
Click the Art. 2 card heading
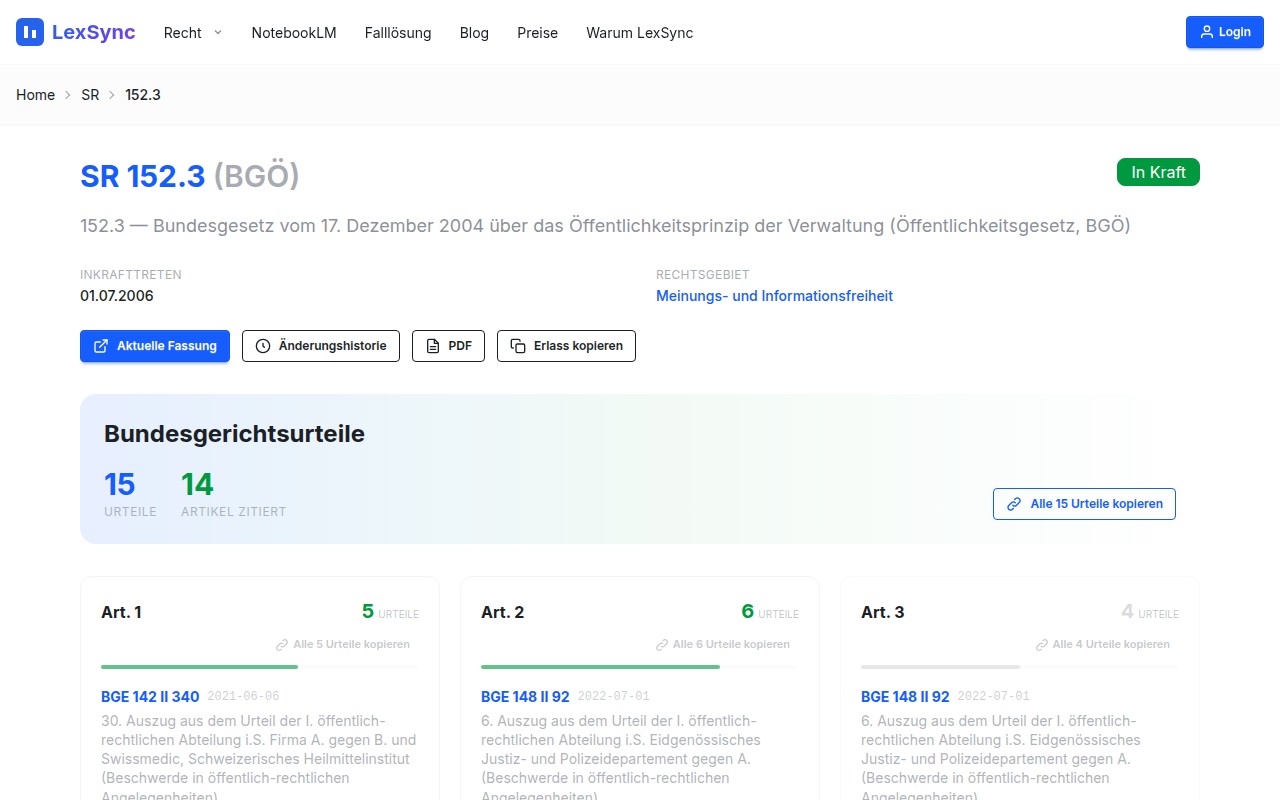[x=503, y=612]
